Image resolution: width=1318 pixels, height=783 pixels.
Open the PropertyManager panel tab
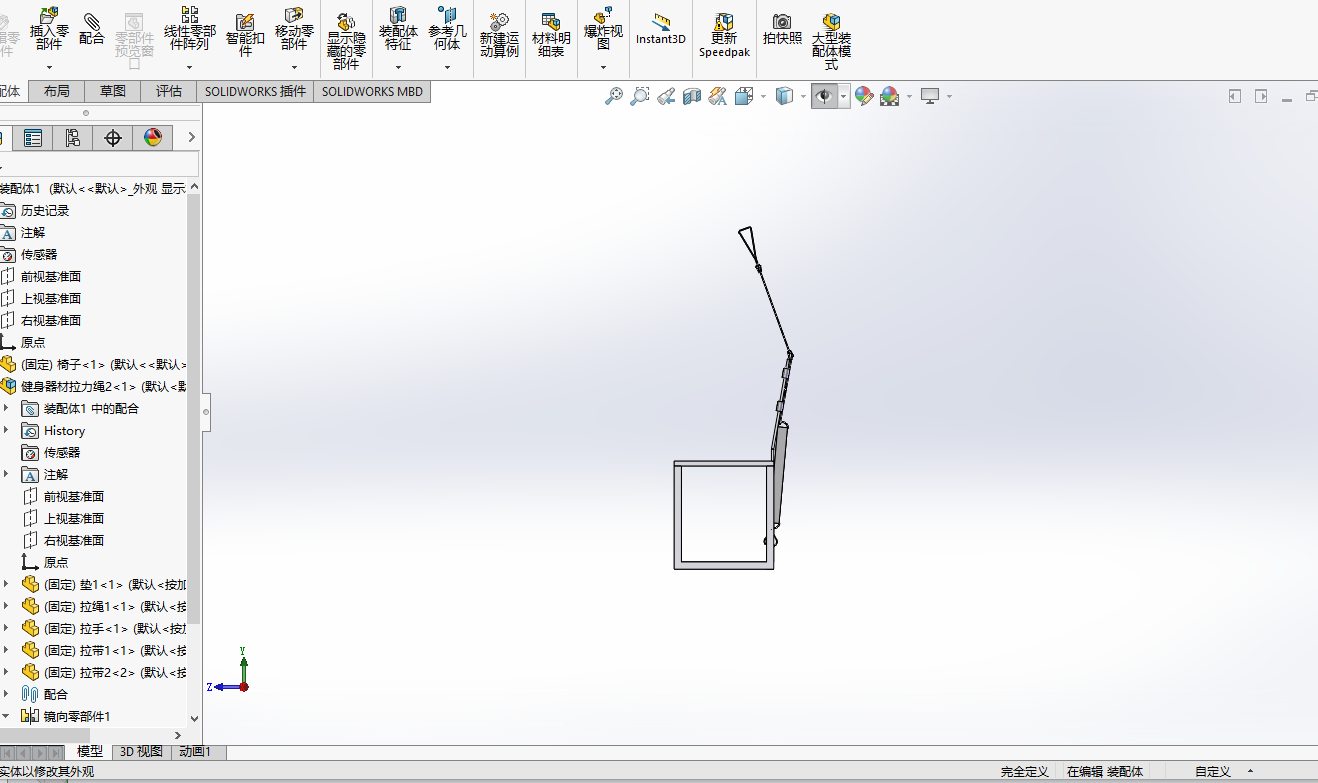coord(33,138)
